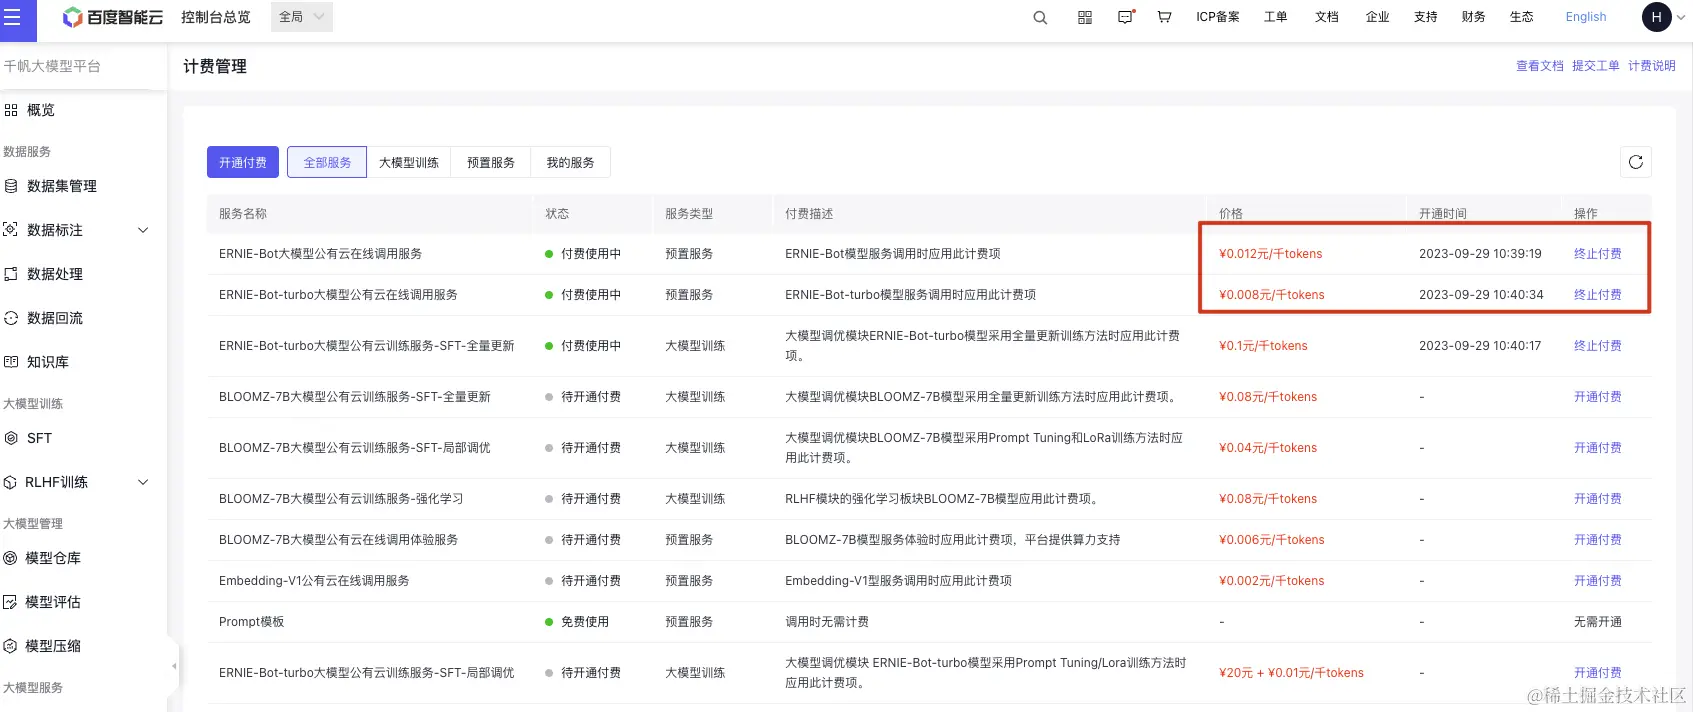Click the SFT sidebar icon
The image size is (1693, 712).
(11, 438)
